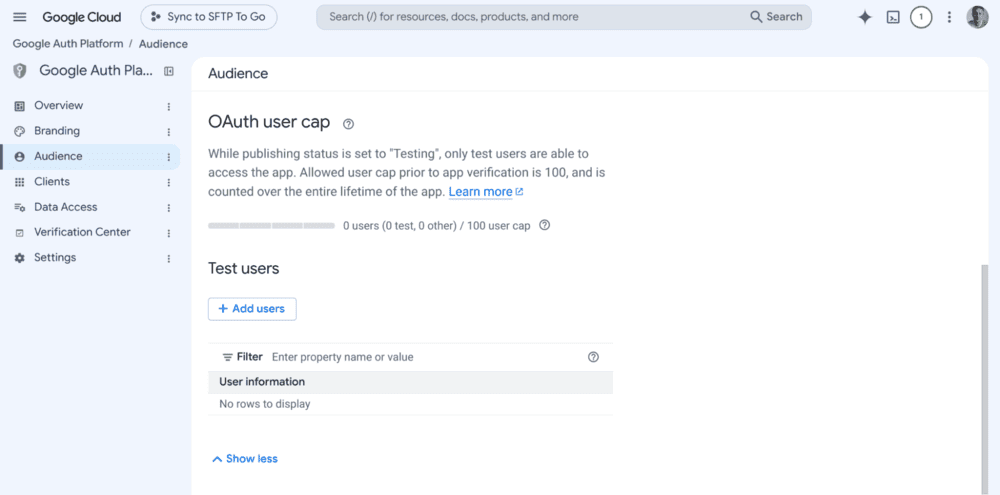The image size is (1000, 495).
Task: Open the Branding page
Action: pos(57,131)
